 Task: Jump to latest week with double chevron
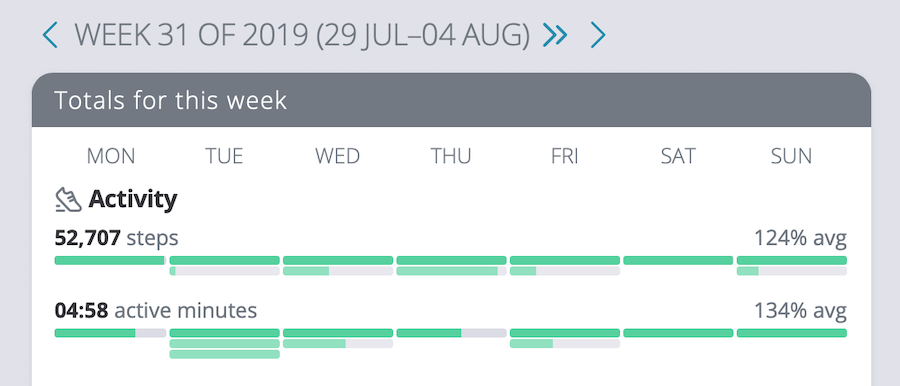[555, 36]
